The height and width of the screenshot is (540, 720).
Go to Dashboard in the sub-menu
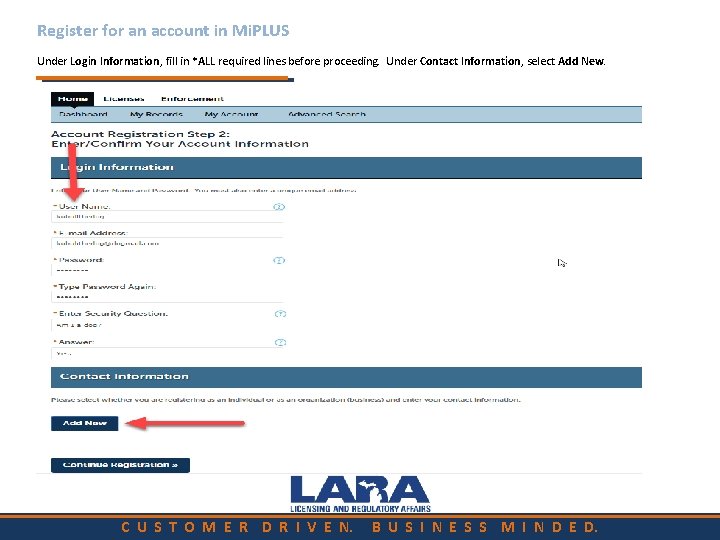pyautogui.click(x=83, y=114)
